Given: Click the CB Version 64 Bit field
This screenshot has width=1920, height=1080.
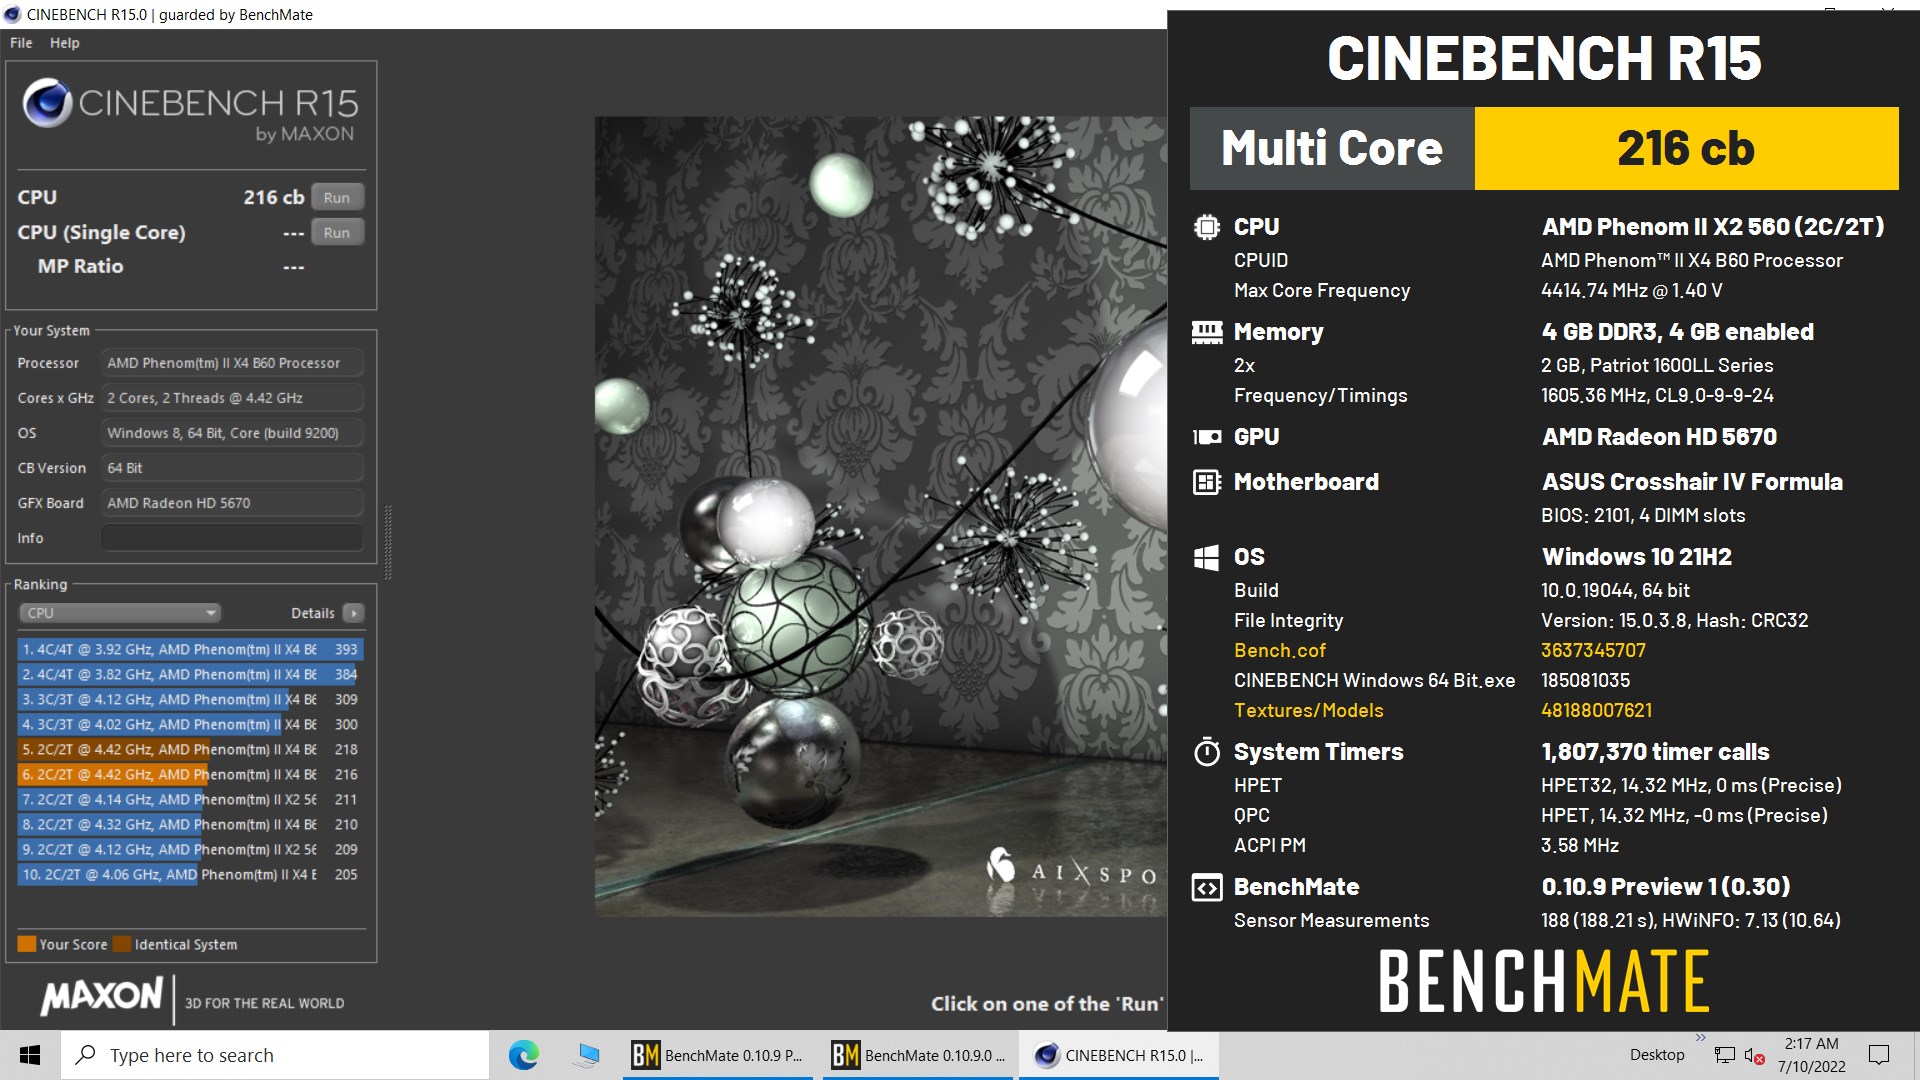Looking at the screenshot, I should [232, 468].
